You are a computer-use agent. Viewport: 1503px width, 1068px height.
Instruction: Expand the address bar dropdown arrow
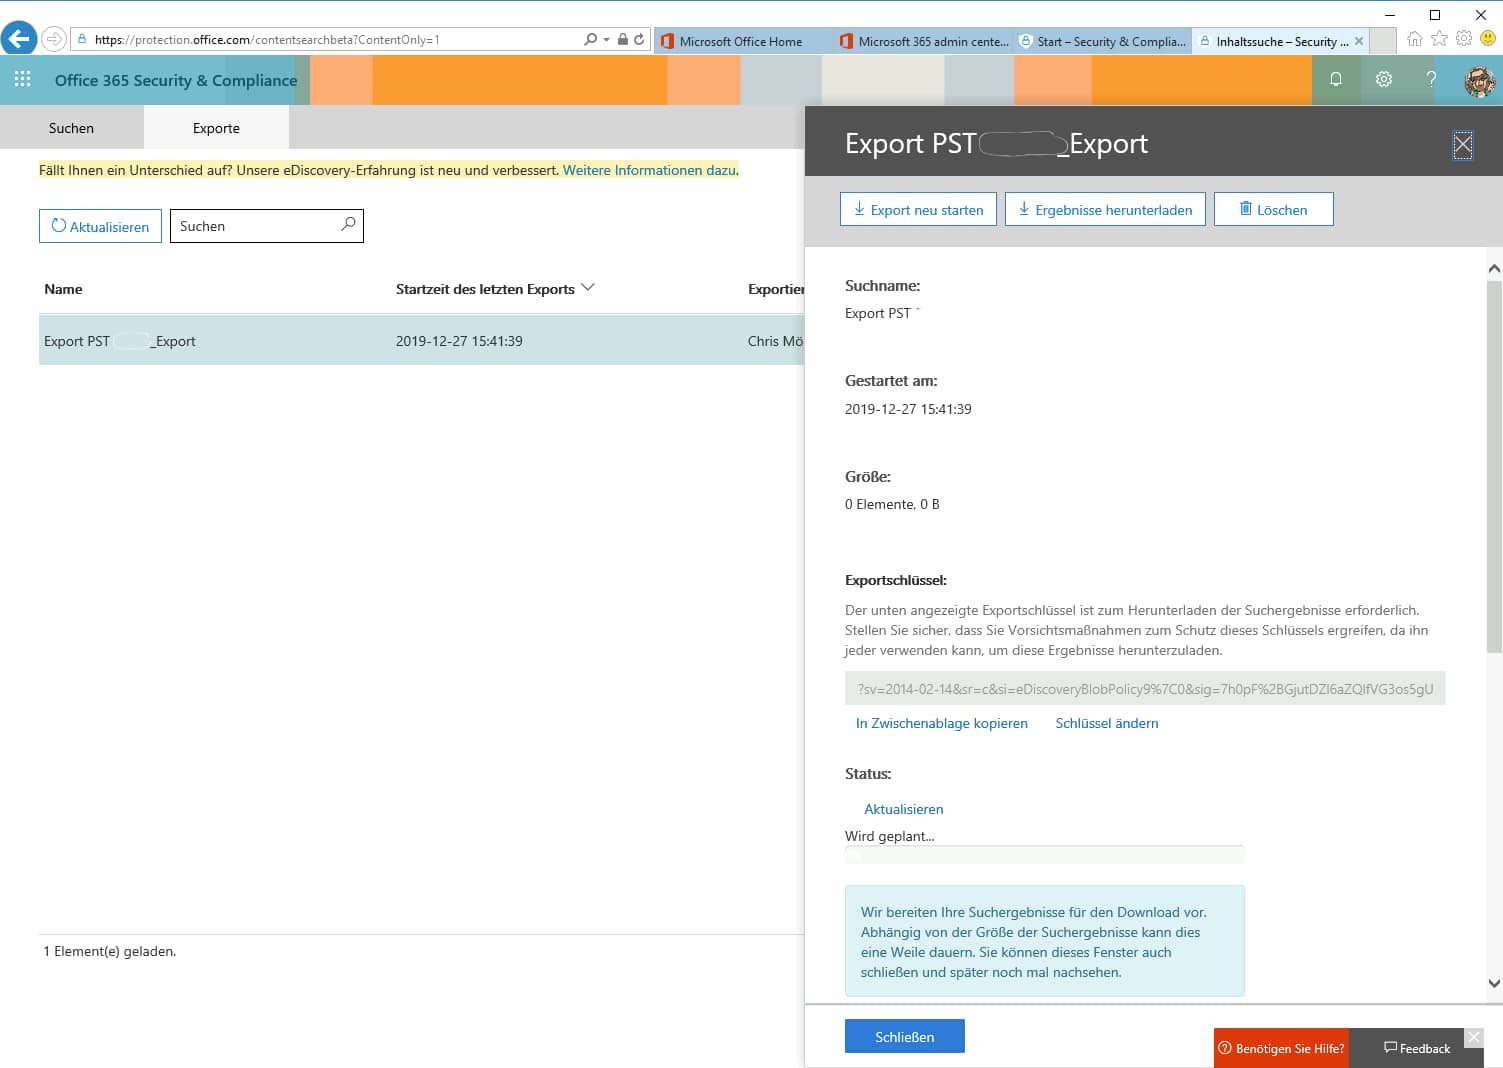click(x=607, y=40)
